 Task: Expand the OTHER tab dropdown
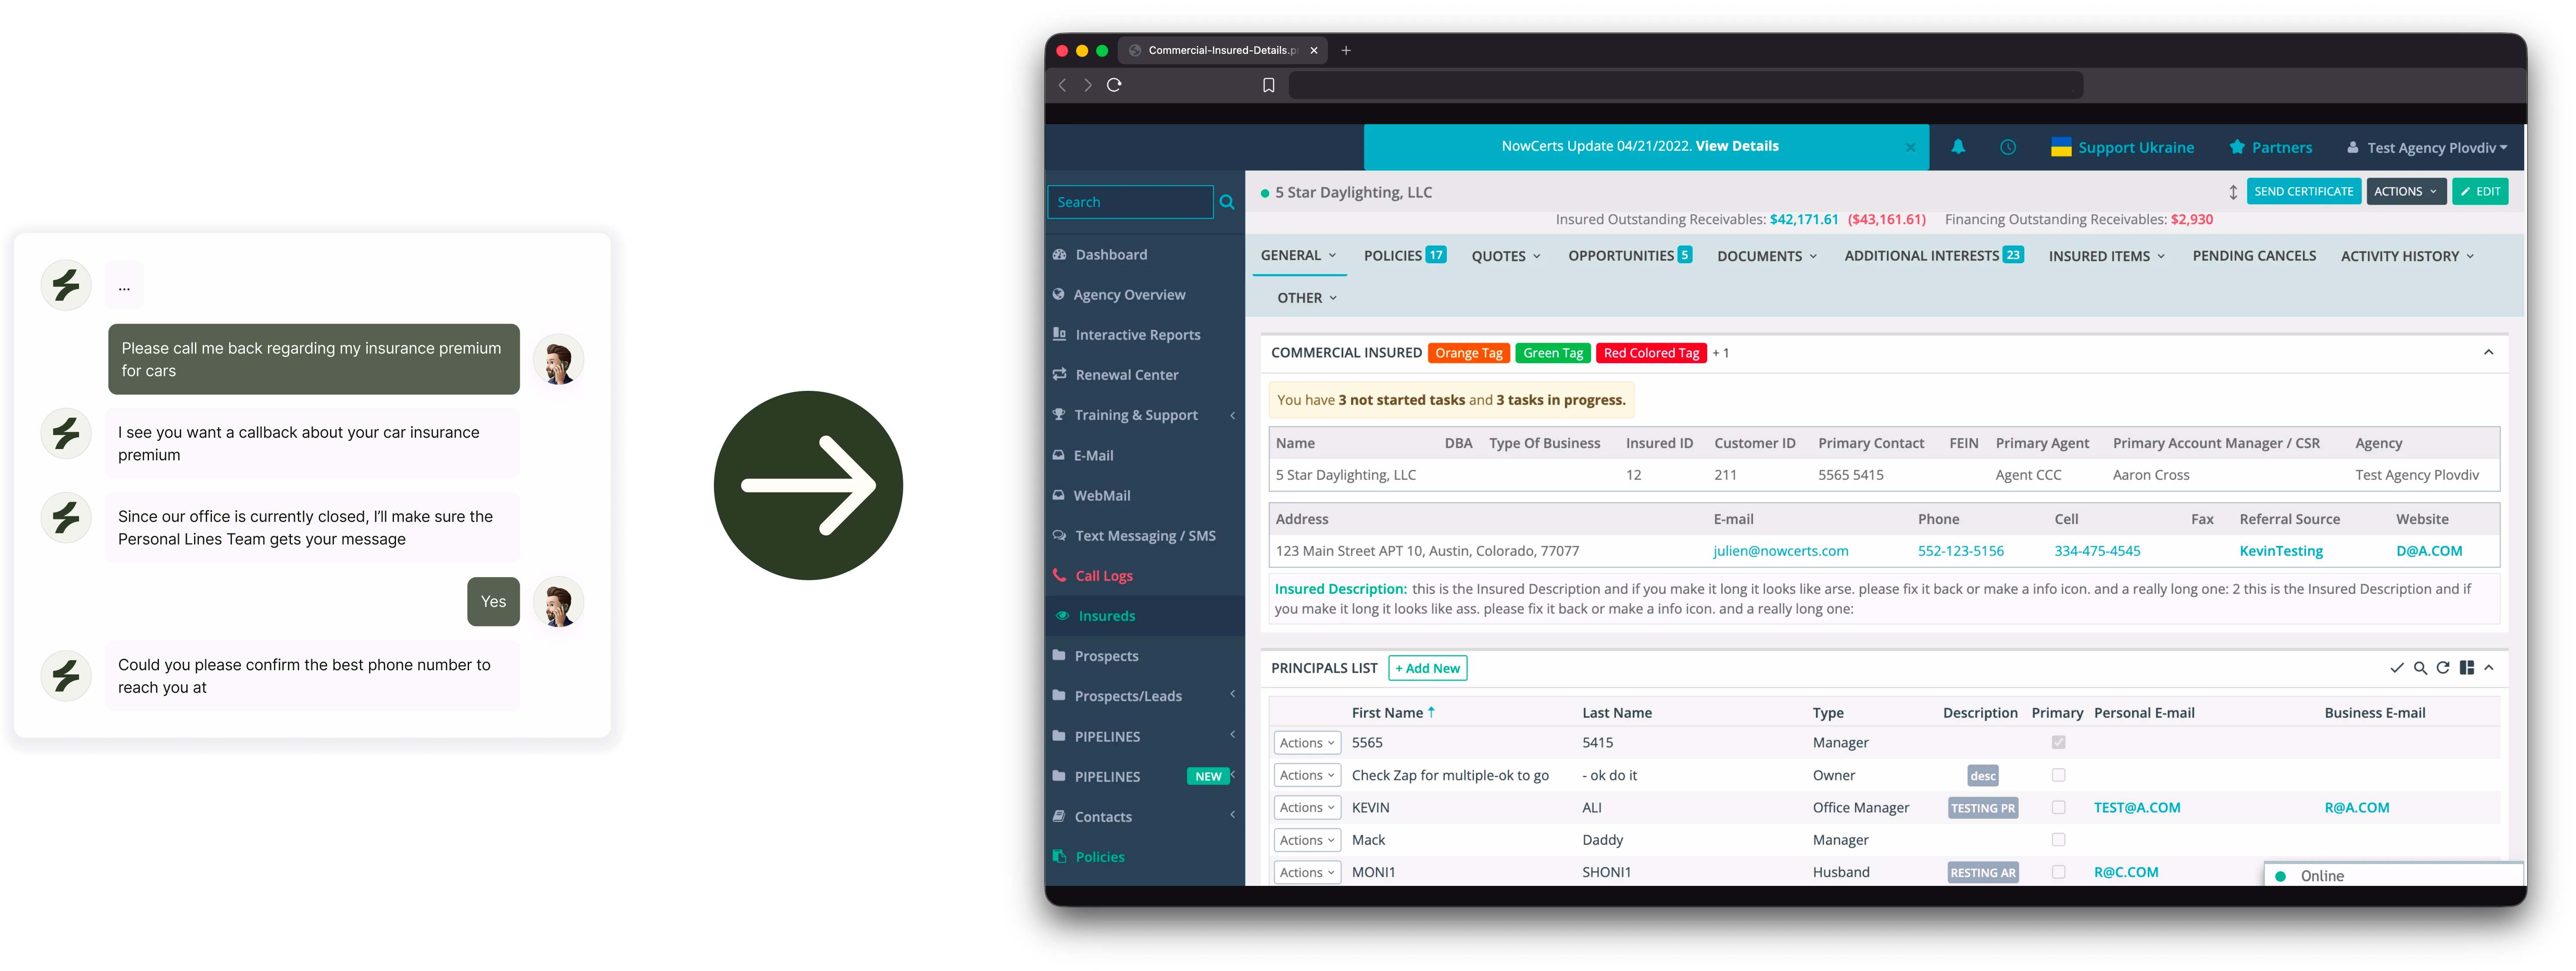(x=1307, y=298)
